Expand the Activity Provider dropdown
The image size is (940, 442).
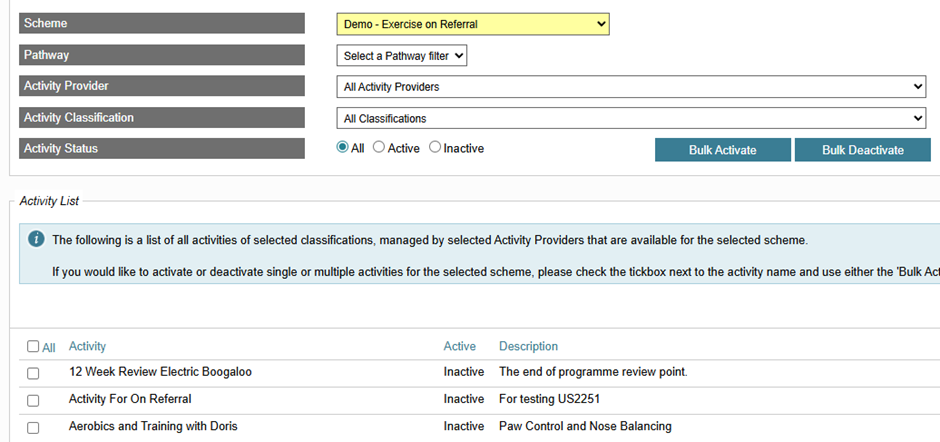(632, 87)
